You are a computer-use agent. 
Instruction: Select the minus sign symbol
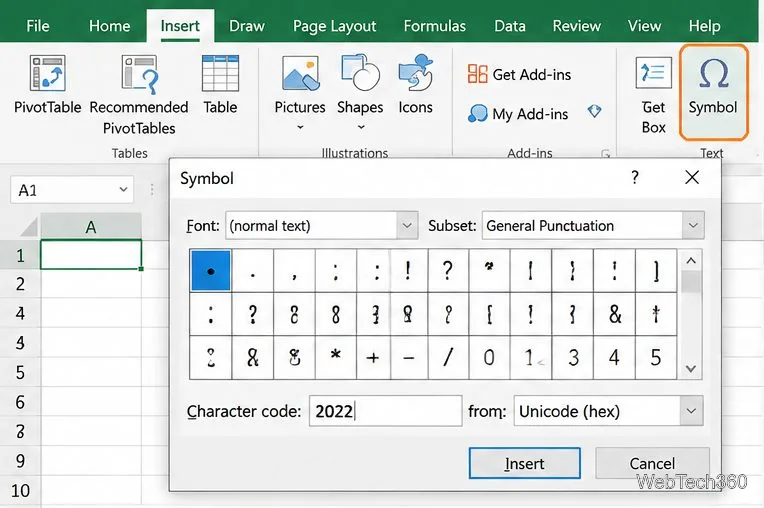(409, 357)
